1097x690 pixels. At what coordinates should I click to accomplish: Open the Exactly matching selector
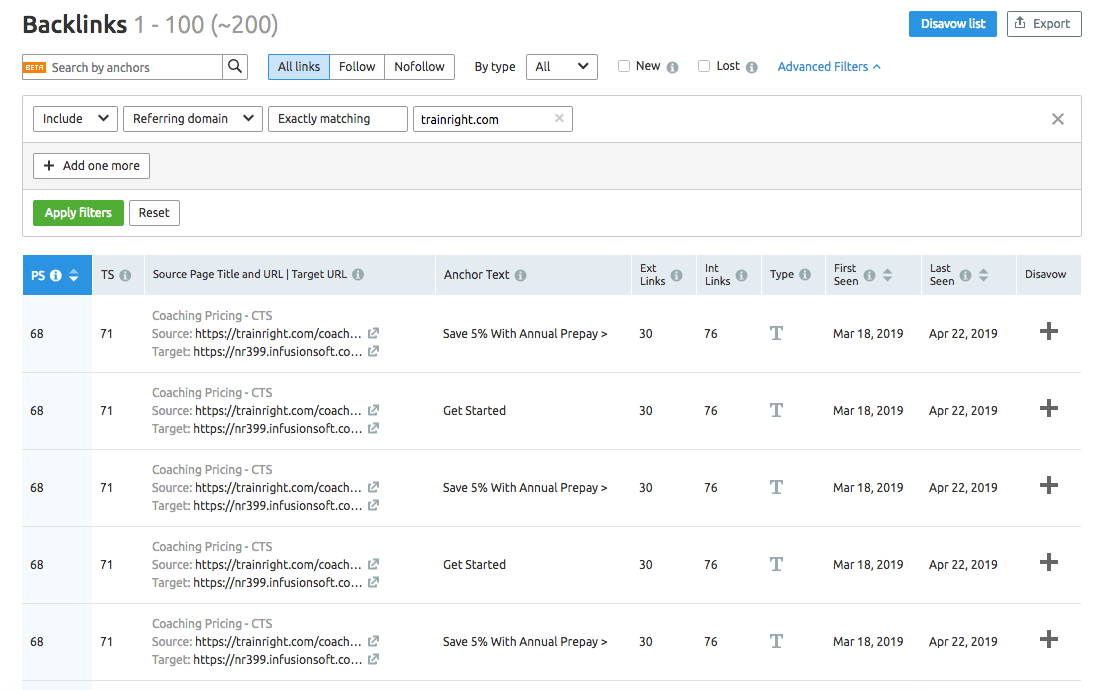click(x=338, y=118)
